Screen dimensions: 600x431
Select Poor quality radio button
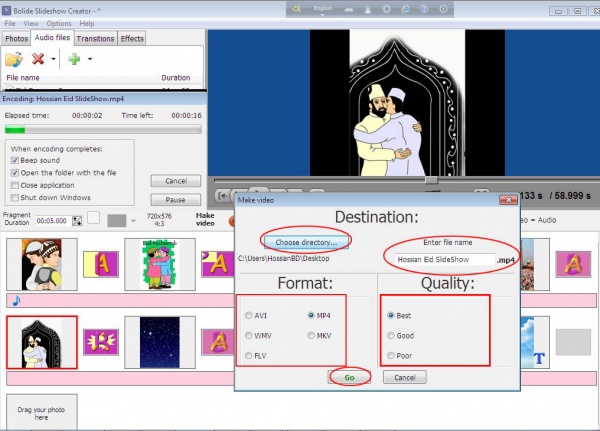coord(391,356)
